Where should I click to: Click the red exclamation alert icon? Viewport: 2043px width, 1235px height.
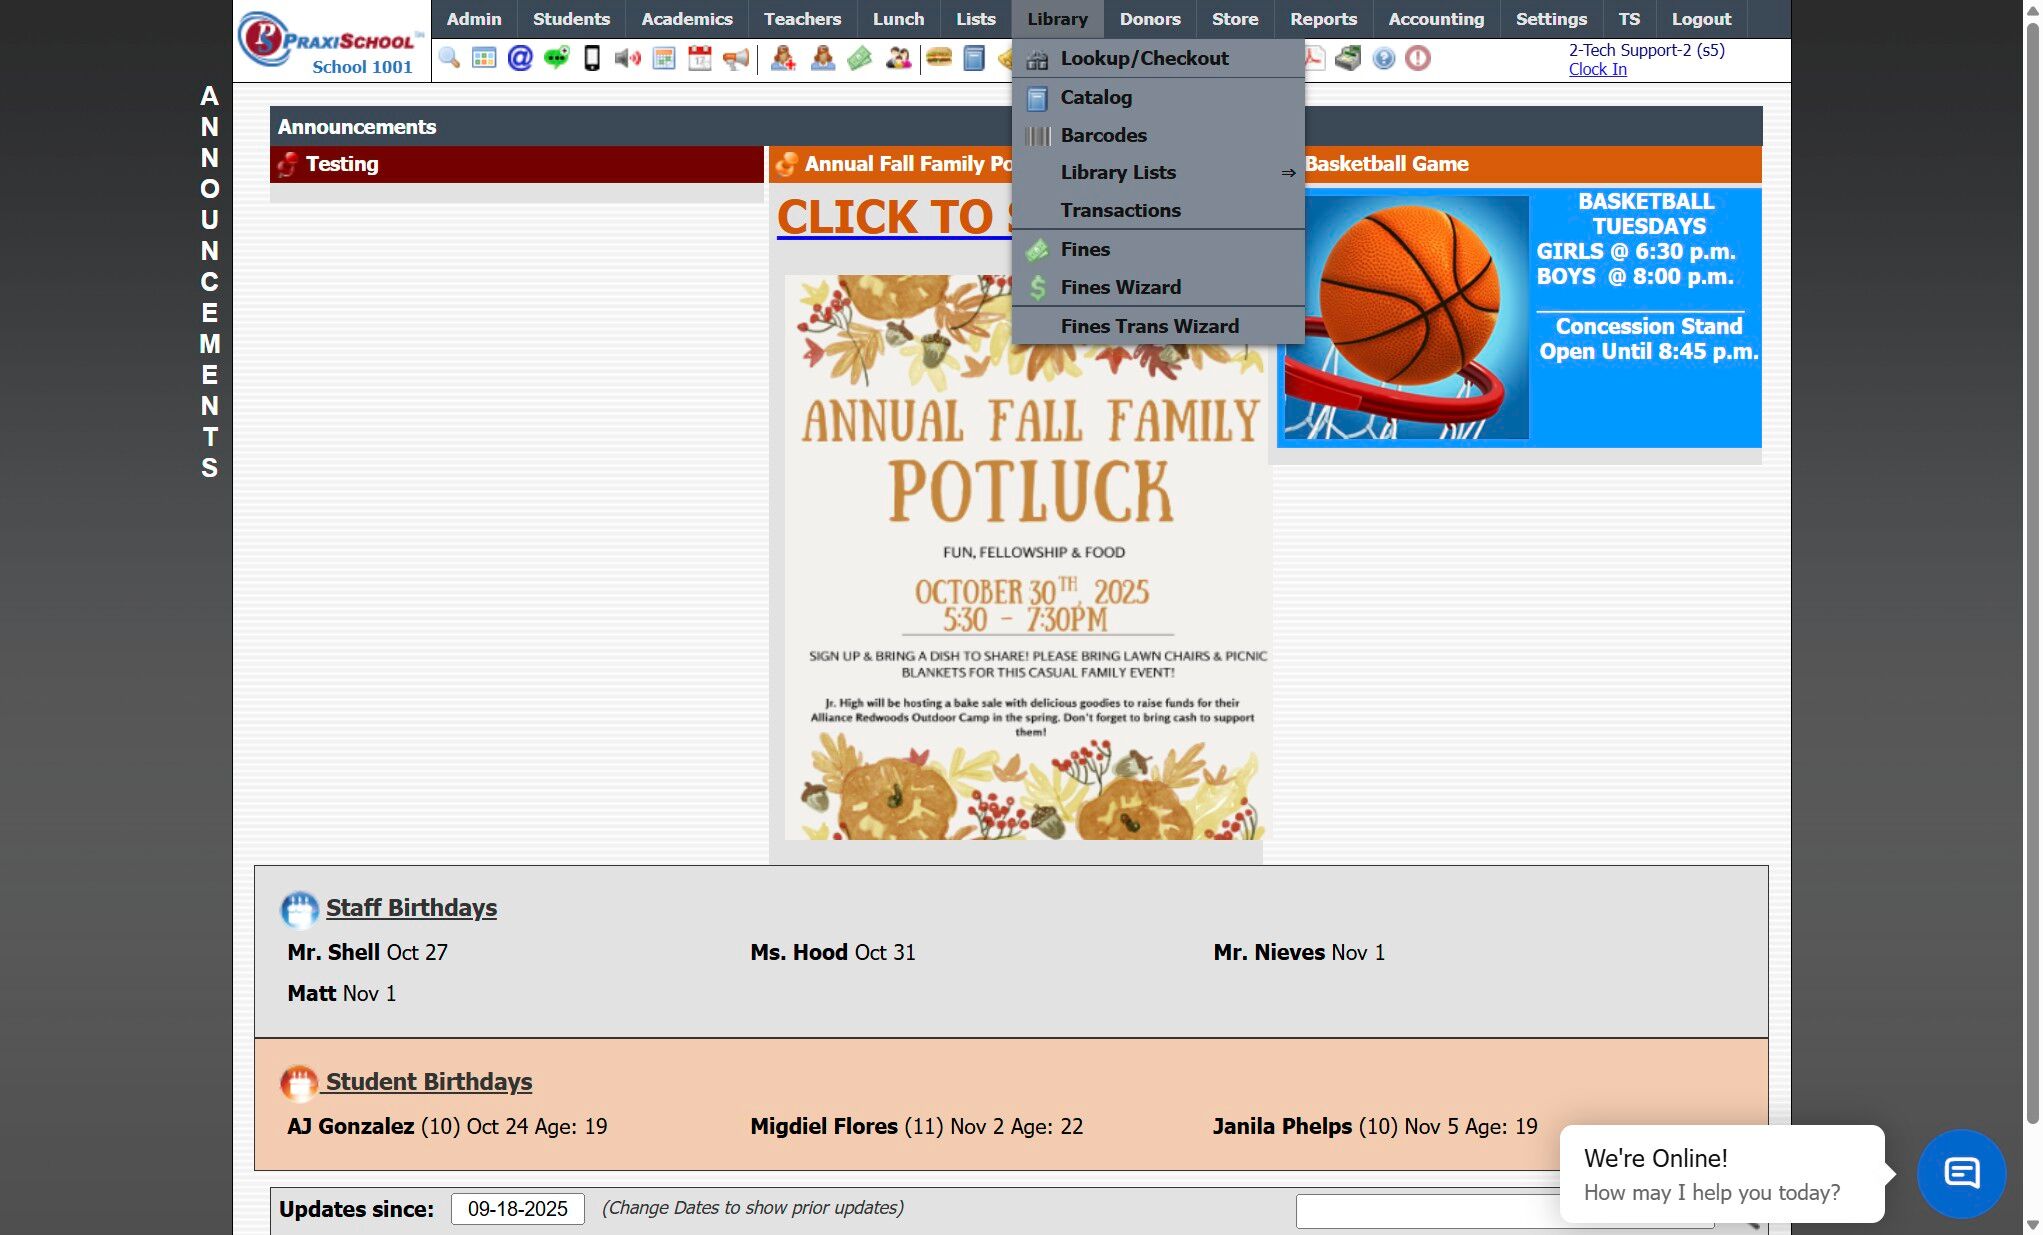(1418, 58)
